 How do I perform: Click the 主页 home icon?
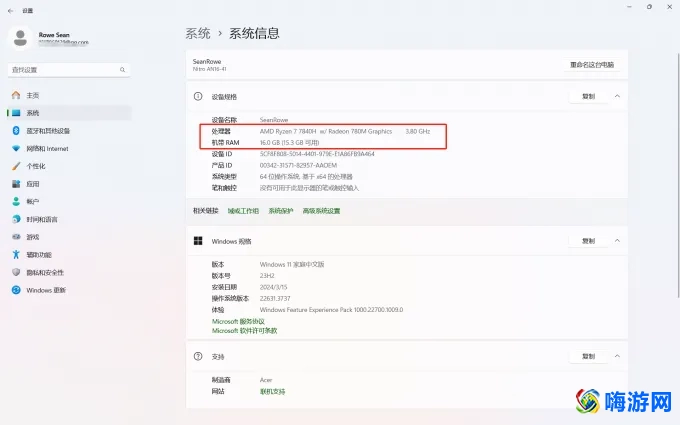[16, 95]
